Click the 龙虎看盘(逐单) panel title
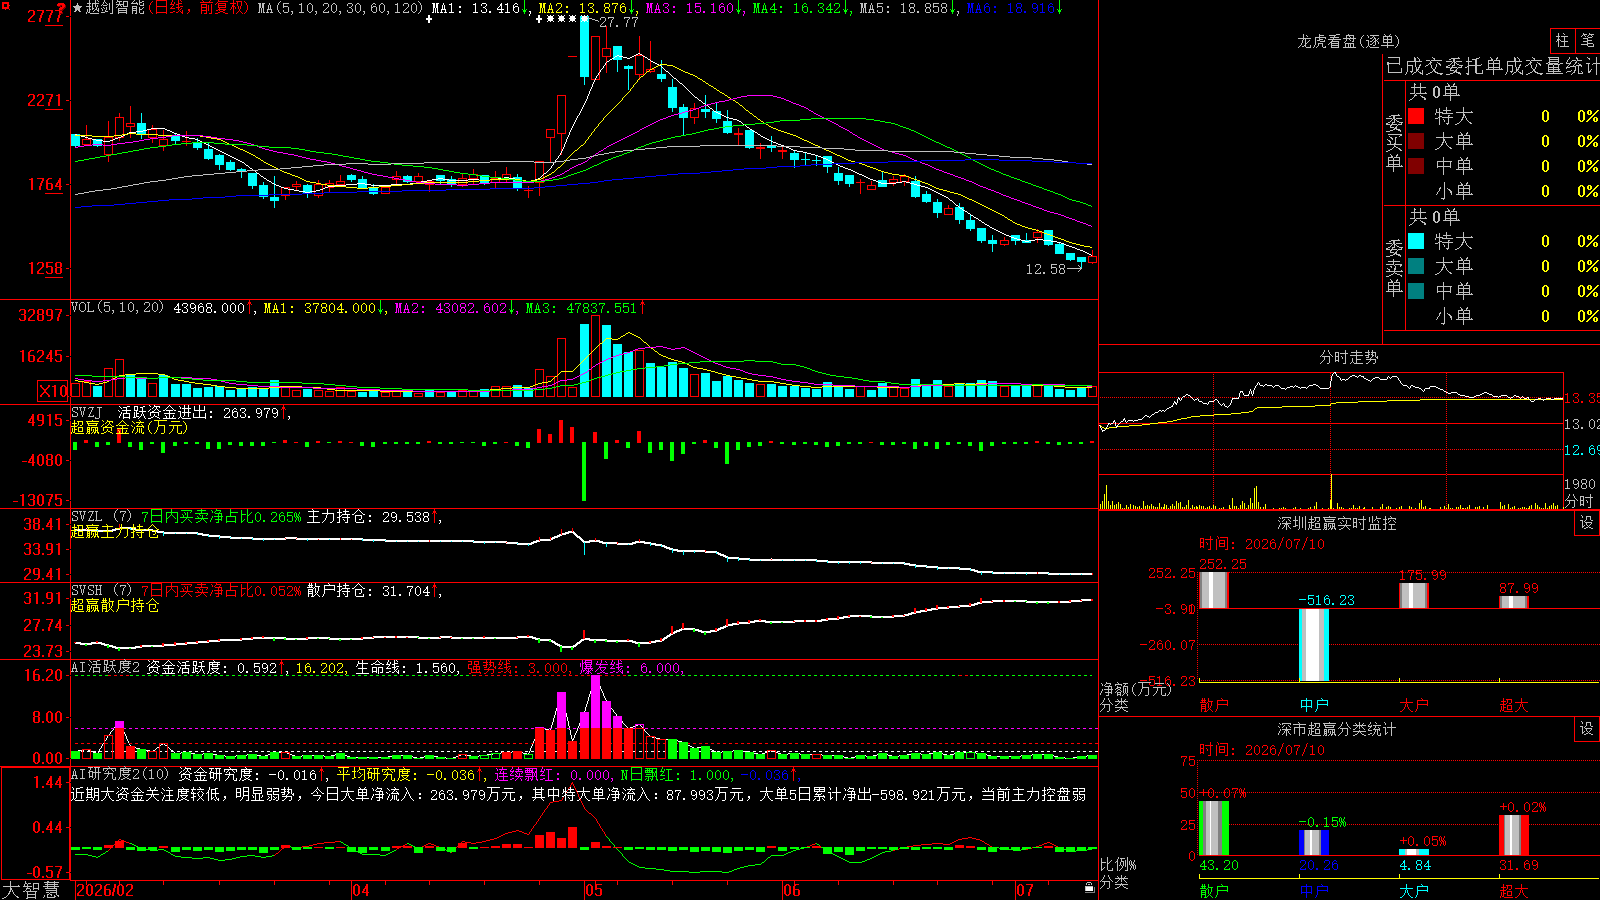Image resolution: width=1600 pixels, height=900 pixels. [1349, 41]
